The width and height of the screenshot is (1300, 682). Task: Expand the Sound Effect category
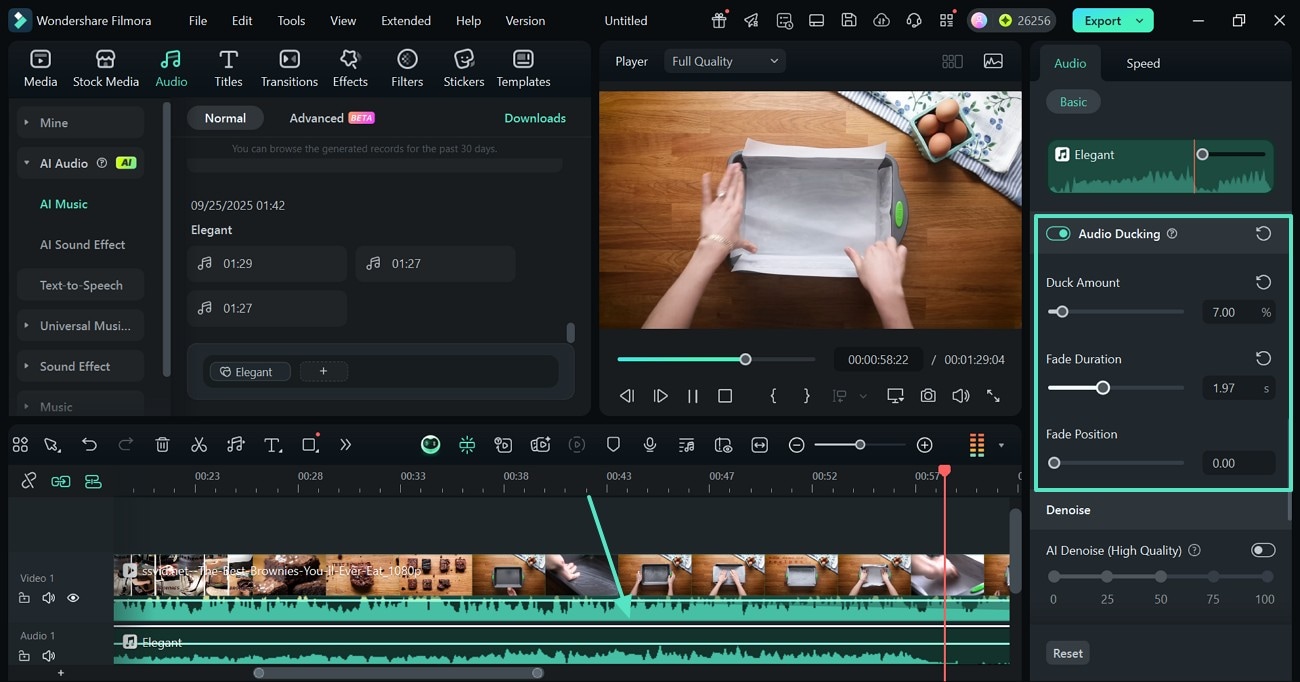(75, 366)
